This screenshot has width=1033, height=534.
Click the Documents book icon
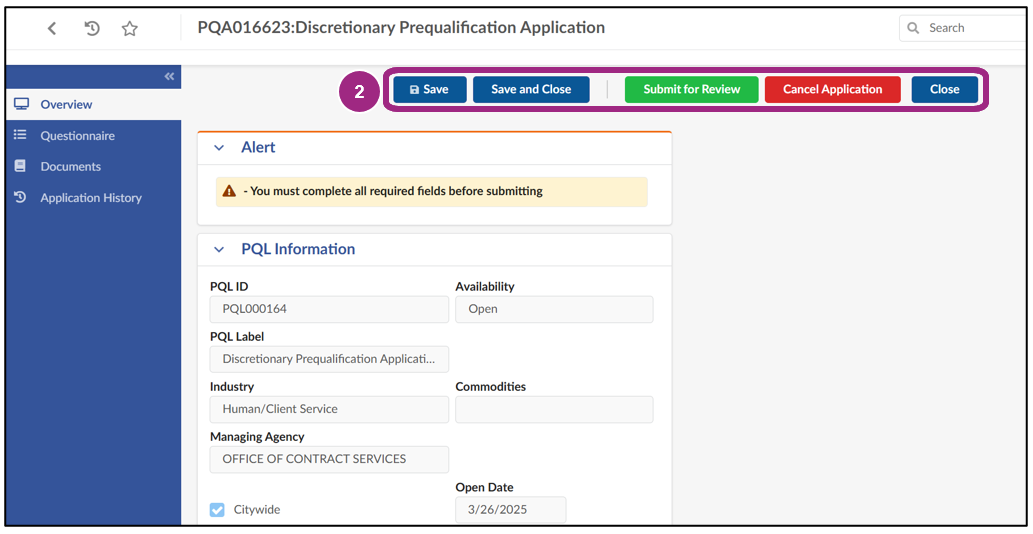20,166
